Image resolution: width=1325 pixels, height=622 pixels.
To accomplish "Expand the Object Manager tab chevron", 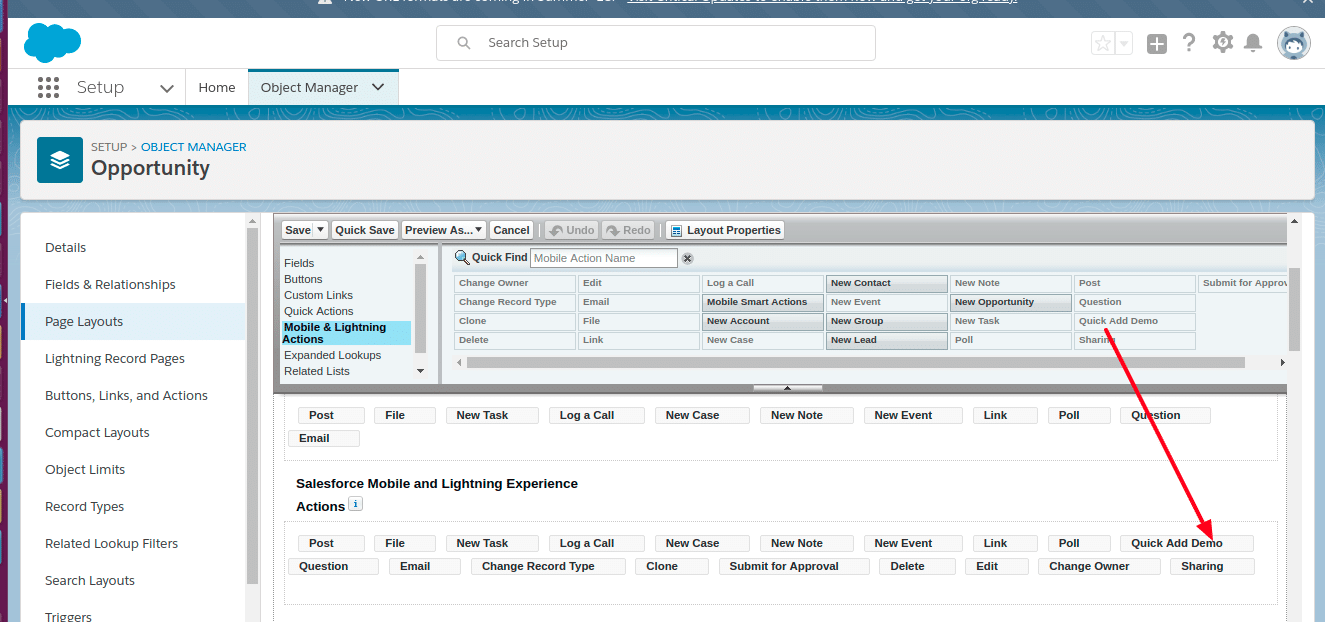I will [378, 87].
